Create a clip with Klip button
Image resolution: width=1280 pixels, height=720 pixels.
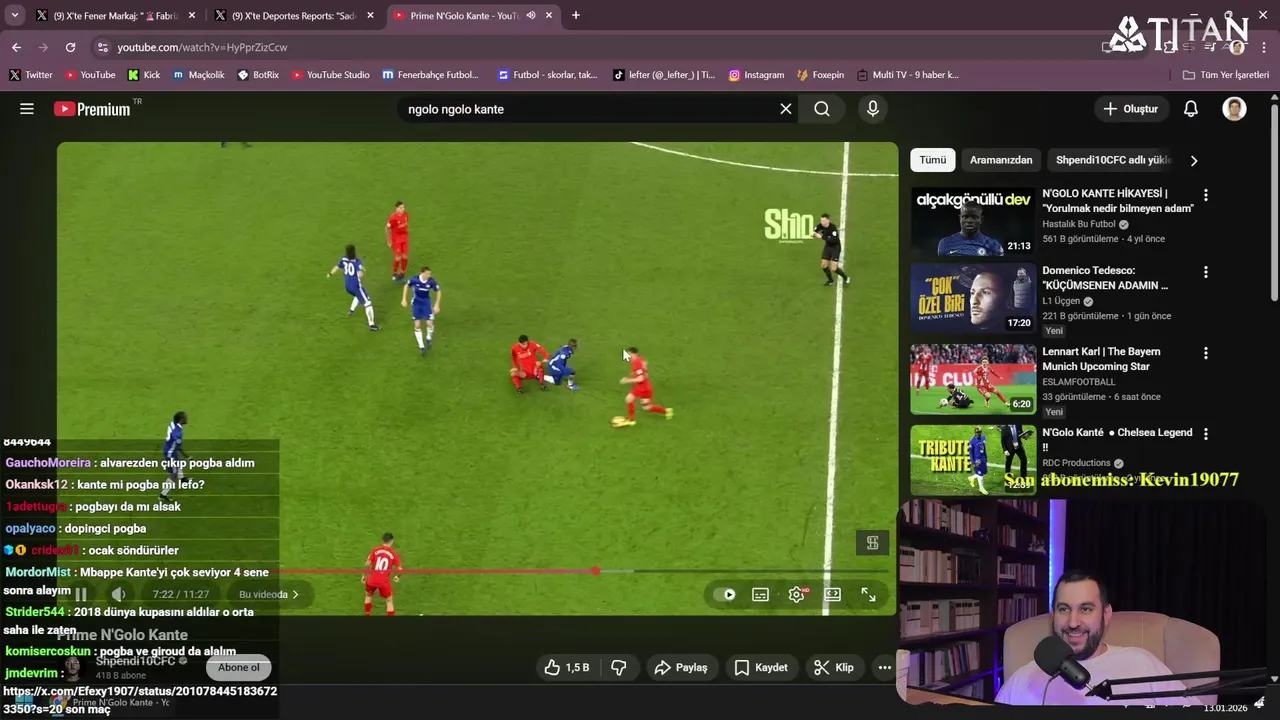click(x=834, y=667)
